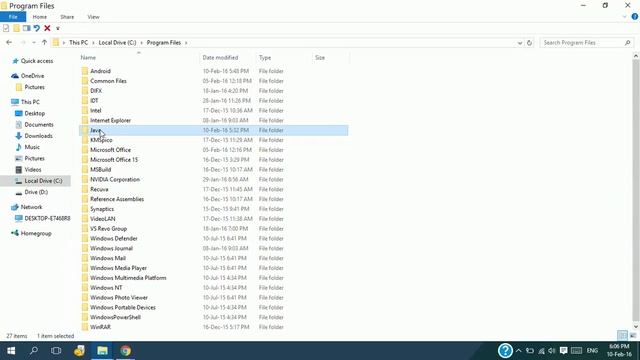Select the Internet Explorer folder
Viewport: 640px width, 360px height.
[110, 120]
